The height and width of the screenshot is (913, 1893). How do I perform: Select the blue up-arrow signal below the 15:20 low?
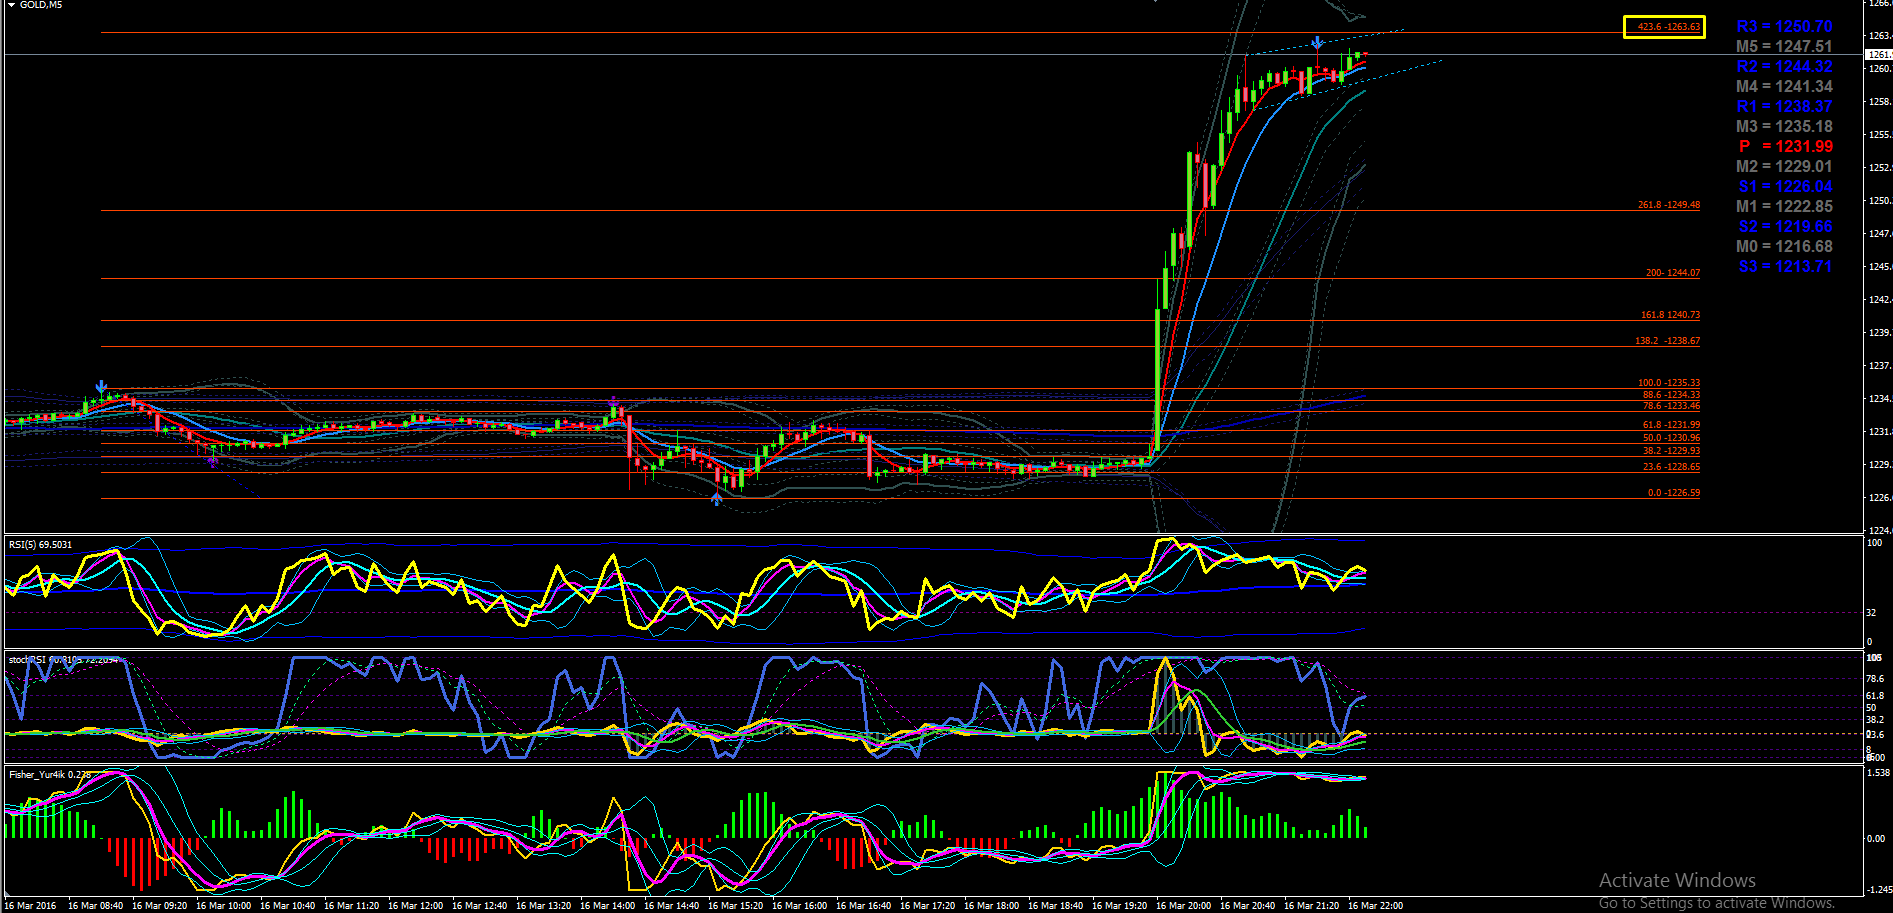point(716,498)
